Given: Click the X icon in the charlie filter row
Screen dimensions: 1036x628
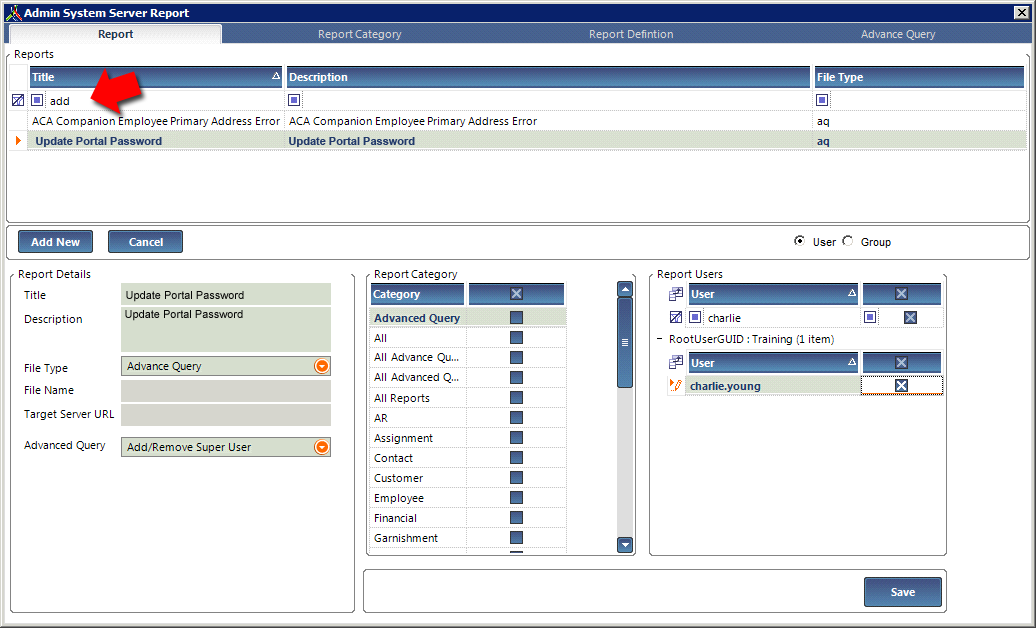Looking at the screenshot, I should pos(910,317).
